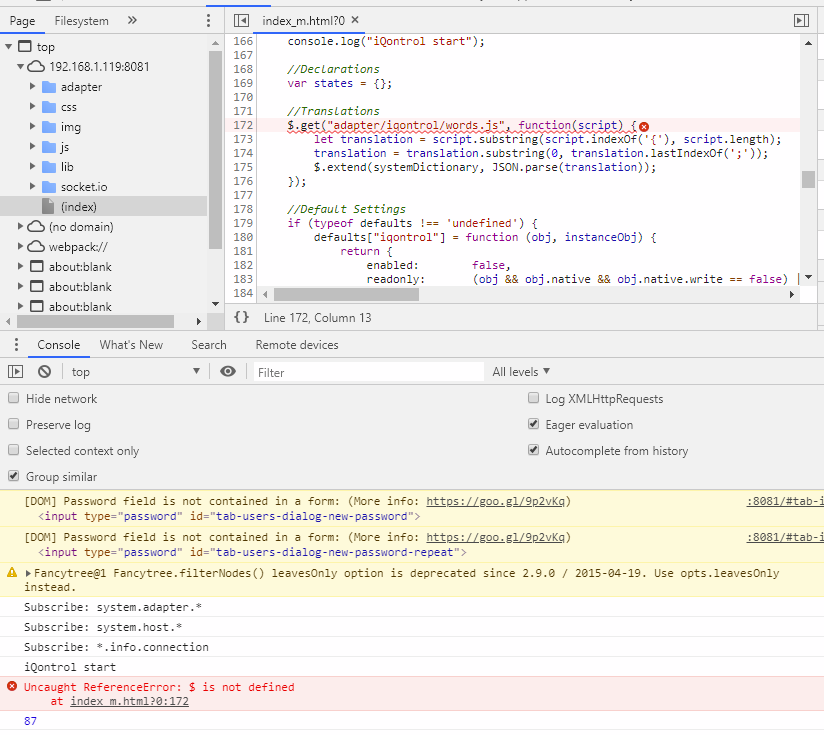Hide the navigator pane with toggle icon
The width and height of the screenshot is (824, 735).
[x=241, y=20]
